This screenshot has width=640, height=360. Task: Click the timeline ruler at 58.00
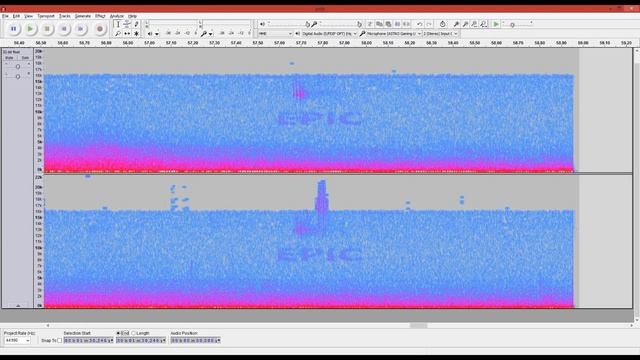(367, 43)
